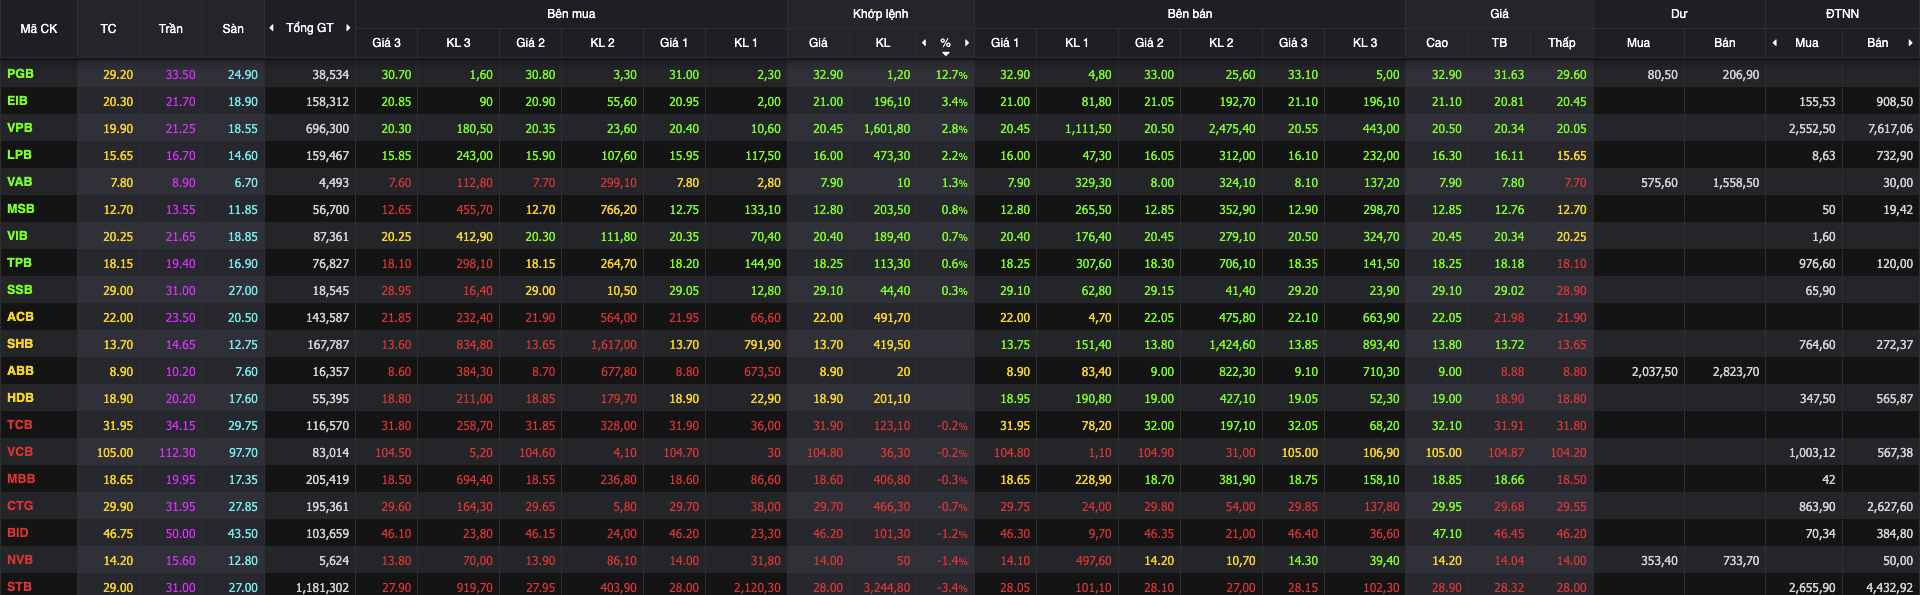Click the Tổng GT column header

[x=310, y=28]
